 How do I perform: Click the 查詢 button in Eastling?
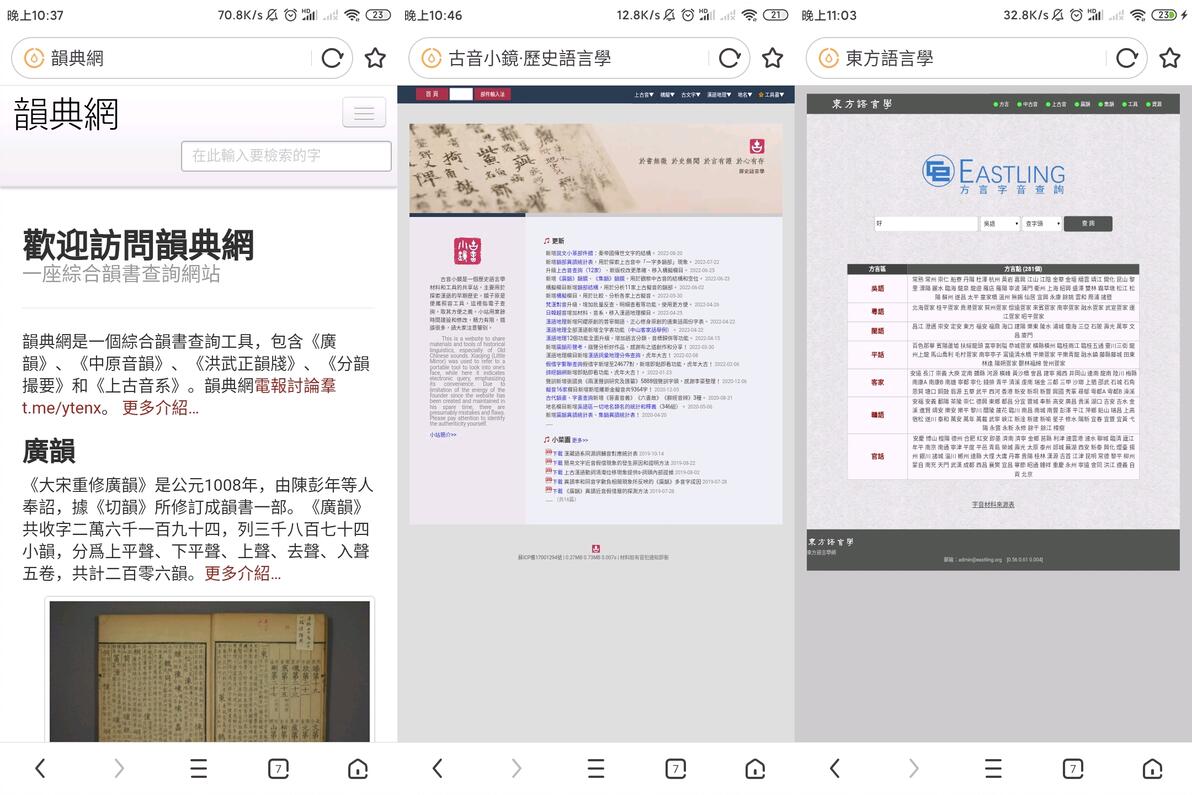(1088, 223)
